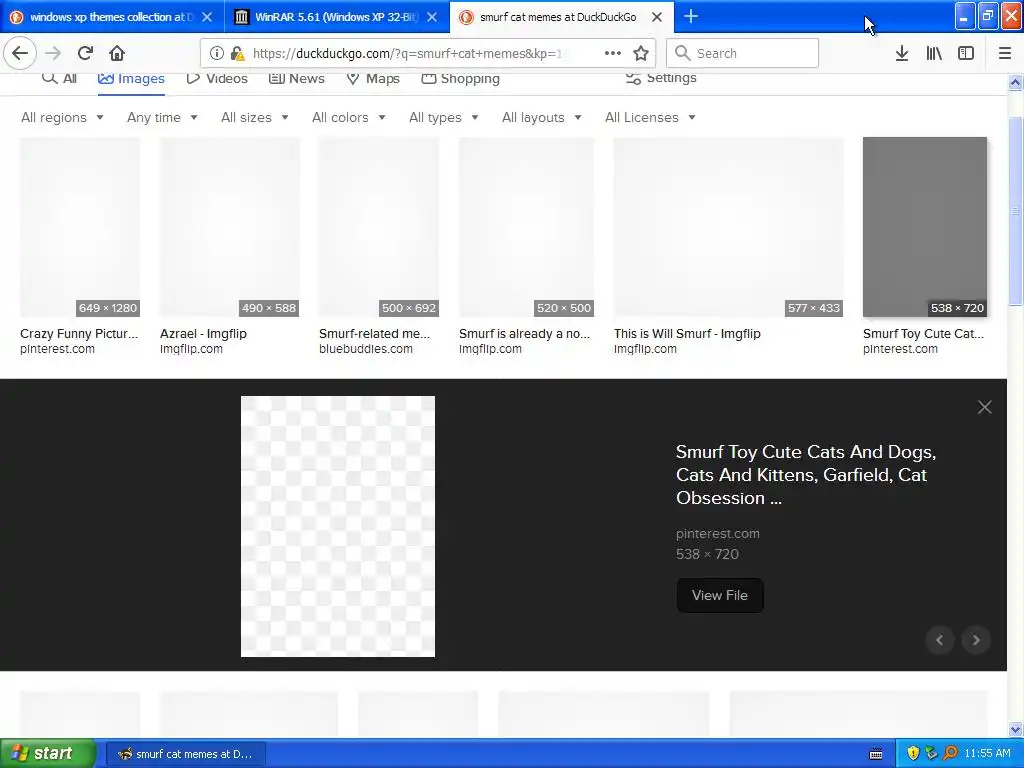Open the Smurf Toy Cute Cats title link
The height and width of the screenshot is (768, 1024).
click(806, 475)
